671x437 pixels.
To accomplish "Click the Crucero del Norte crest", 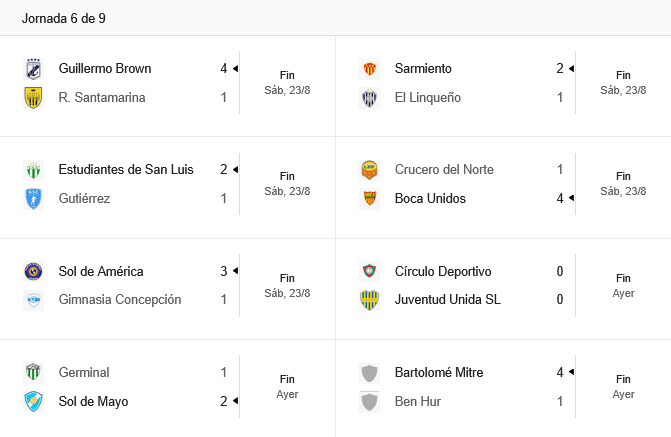I will (x=369, y=170).
